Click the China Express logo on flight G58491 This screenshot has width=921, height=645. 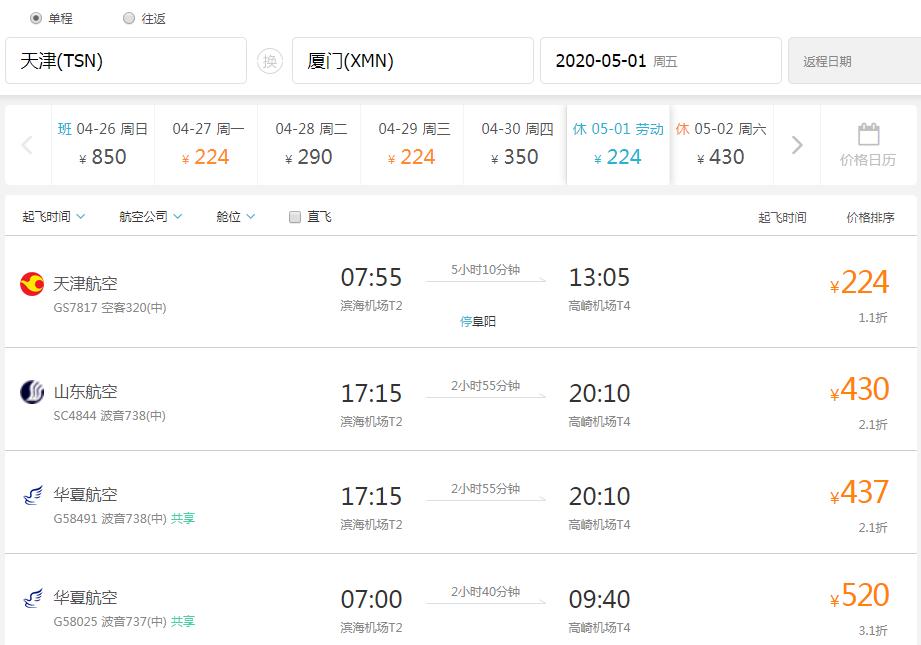click(x=32, y=495)
